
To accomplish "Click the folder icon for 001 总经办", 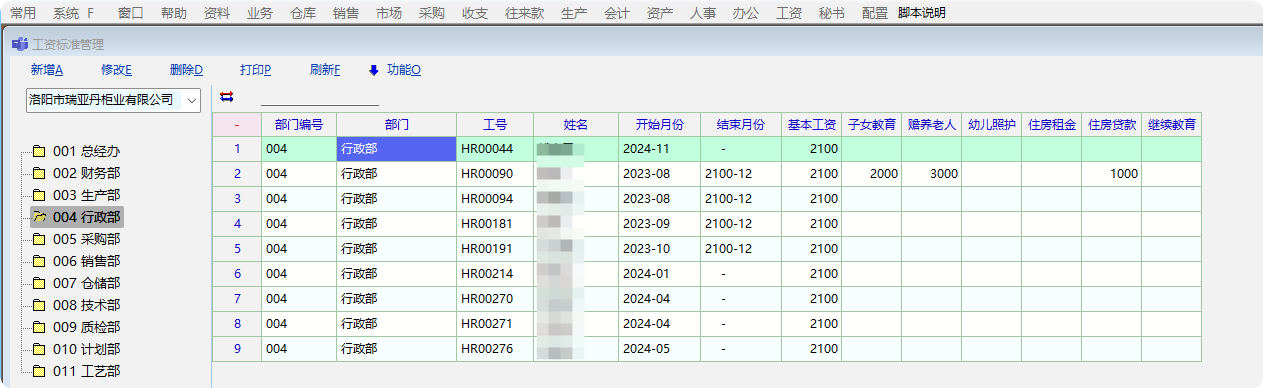I will click(40, 152).
